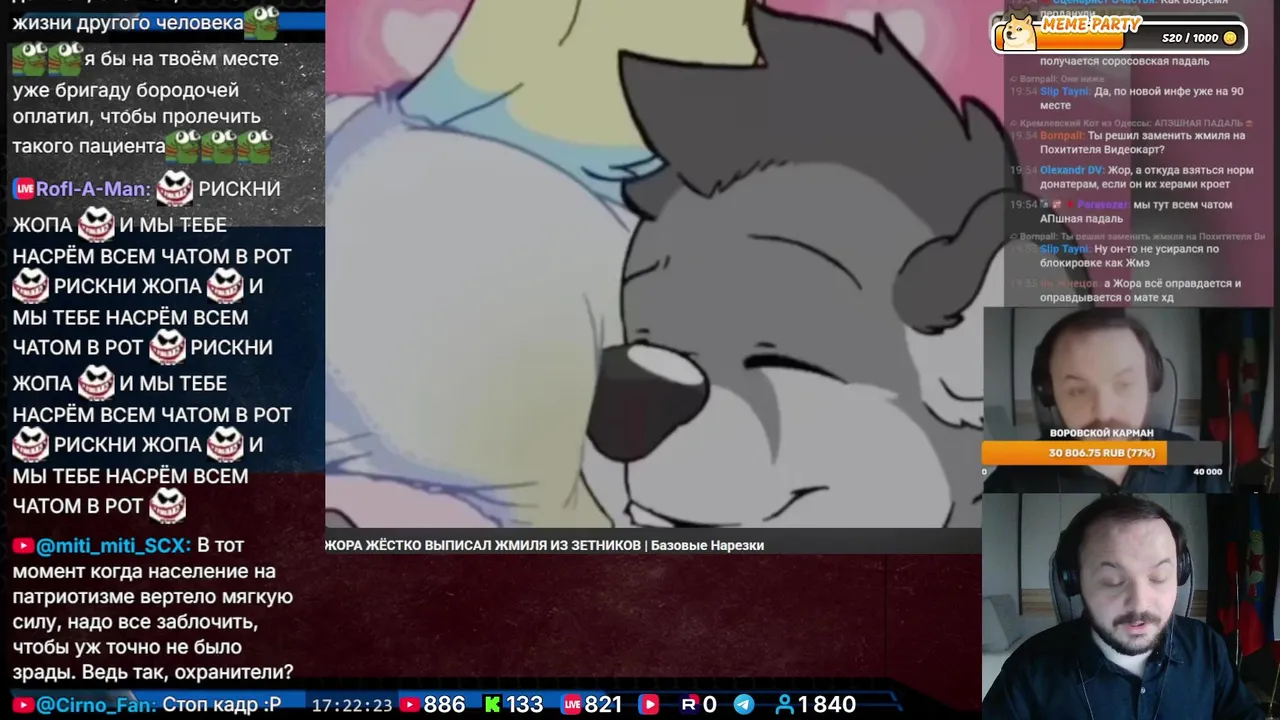
Task: Click the Doge icon in Meme Party banner
Action: tap(1020, 30)
